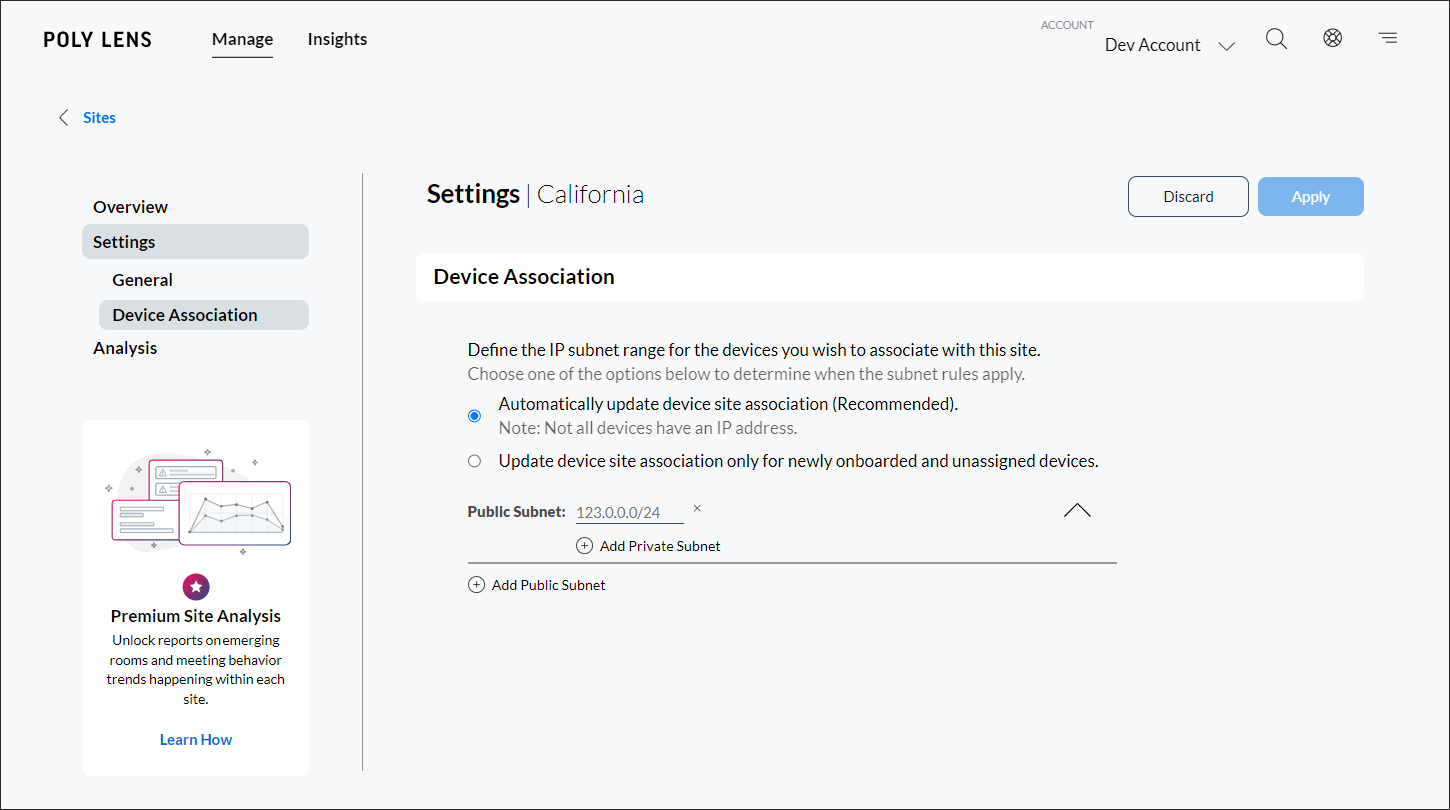This screenshot has height=810, width=1450.
Task: Click the plus icon for Add Public Subnet
Action: pos(476,585)
